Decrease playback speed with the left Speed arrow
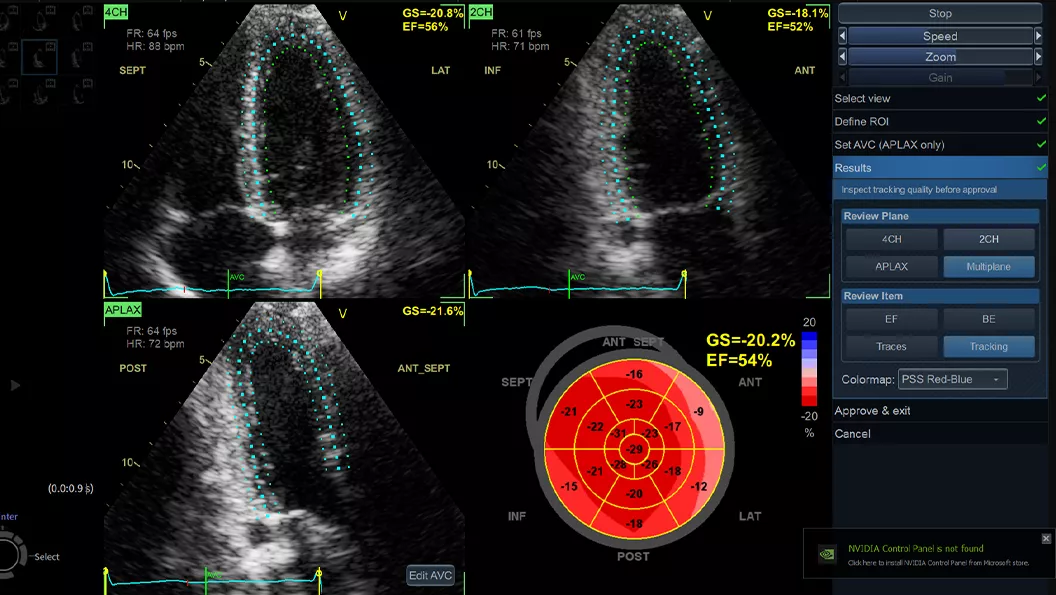The height and width of the screenshot is (595, 1056). pos(842,36)
